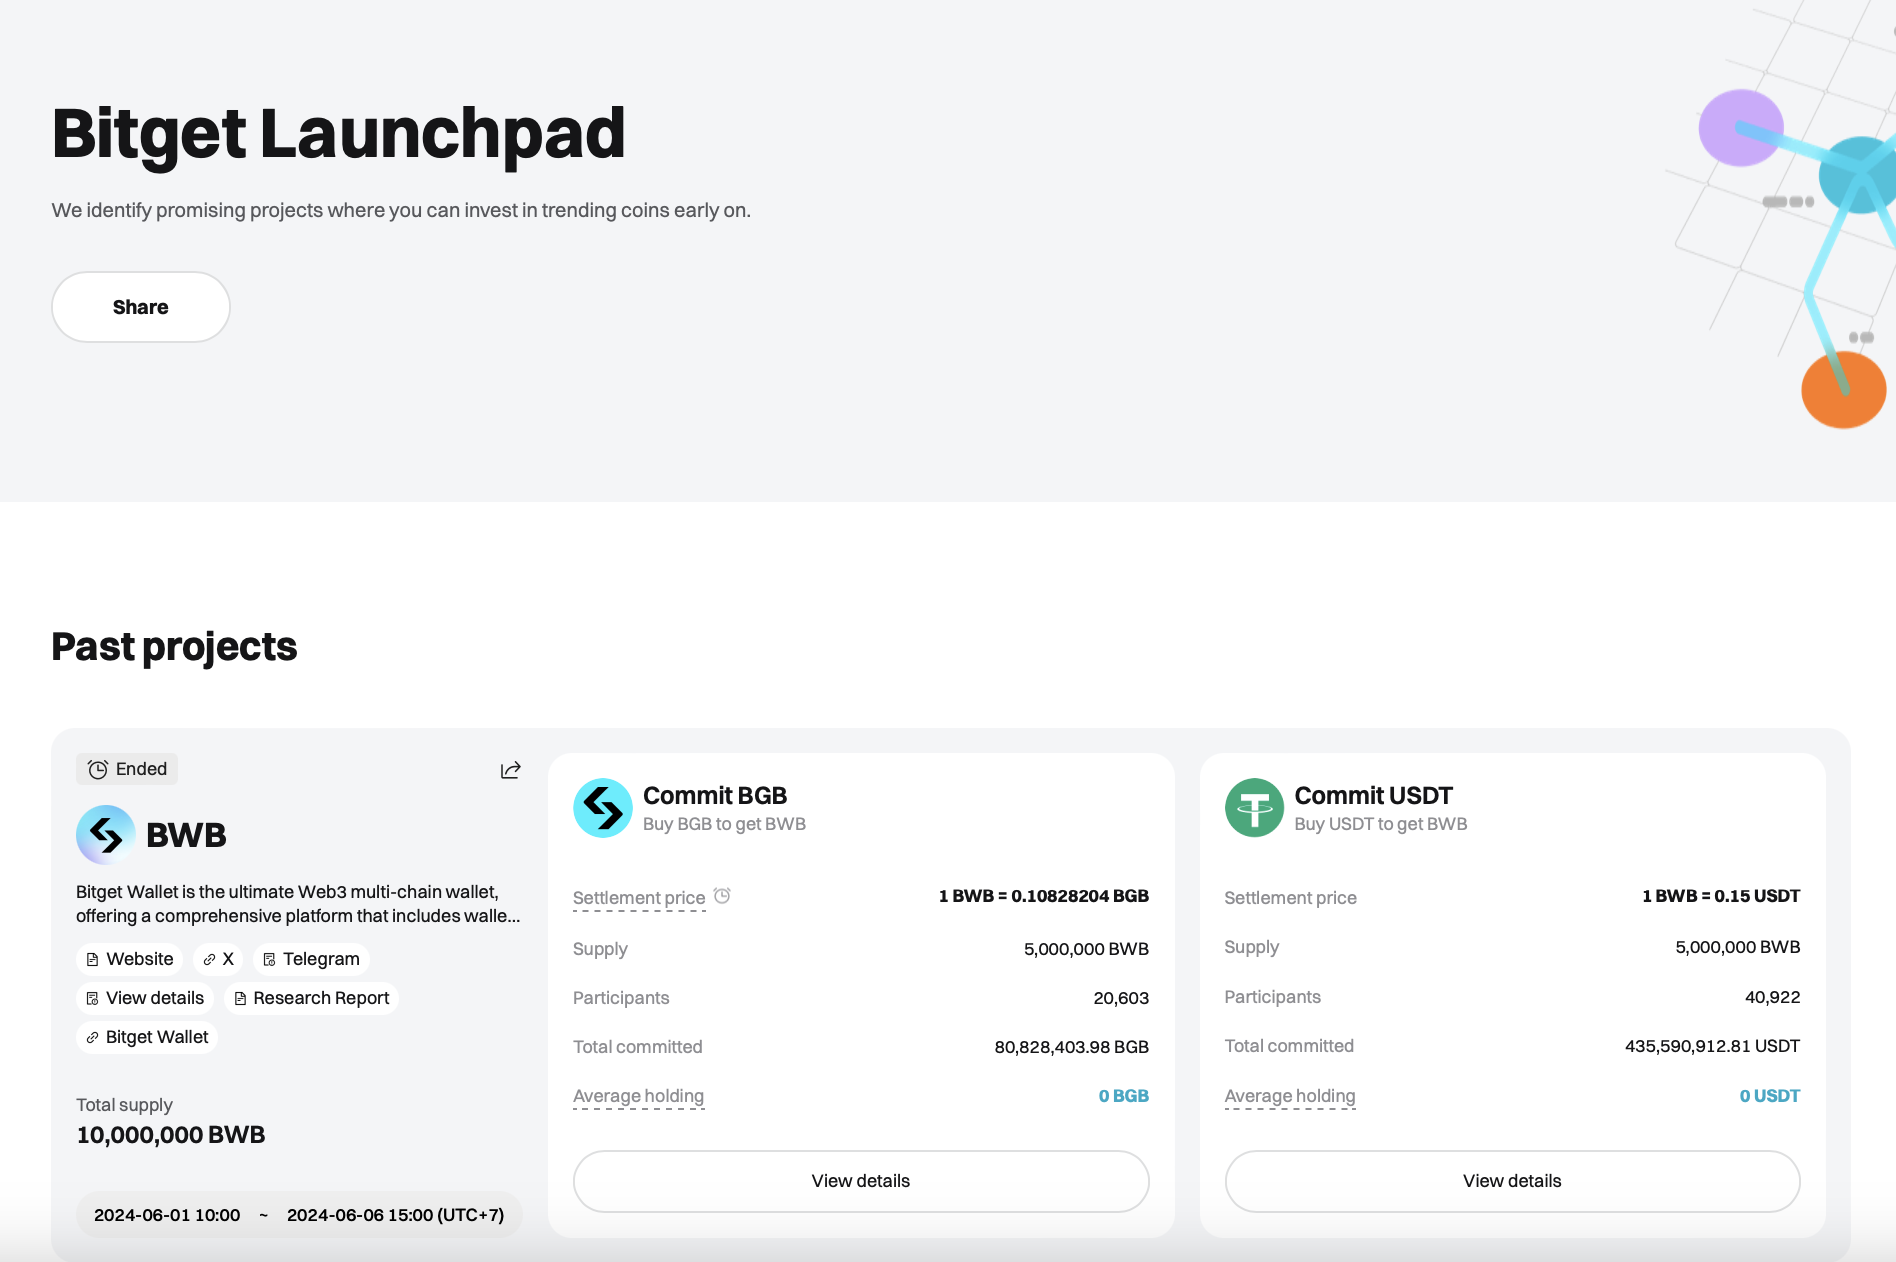Click the 80,828,403.98 BGB total committed value
1896x1262 pixels.
(1072, 1047)
